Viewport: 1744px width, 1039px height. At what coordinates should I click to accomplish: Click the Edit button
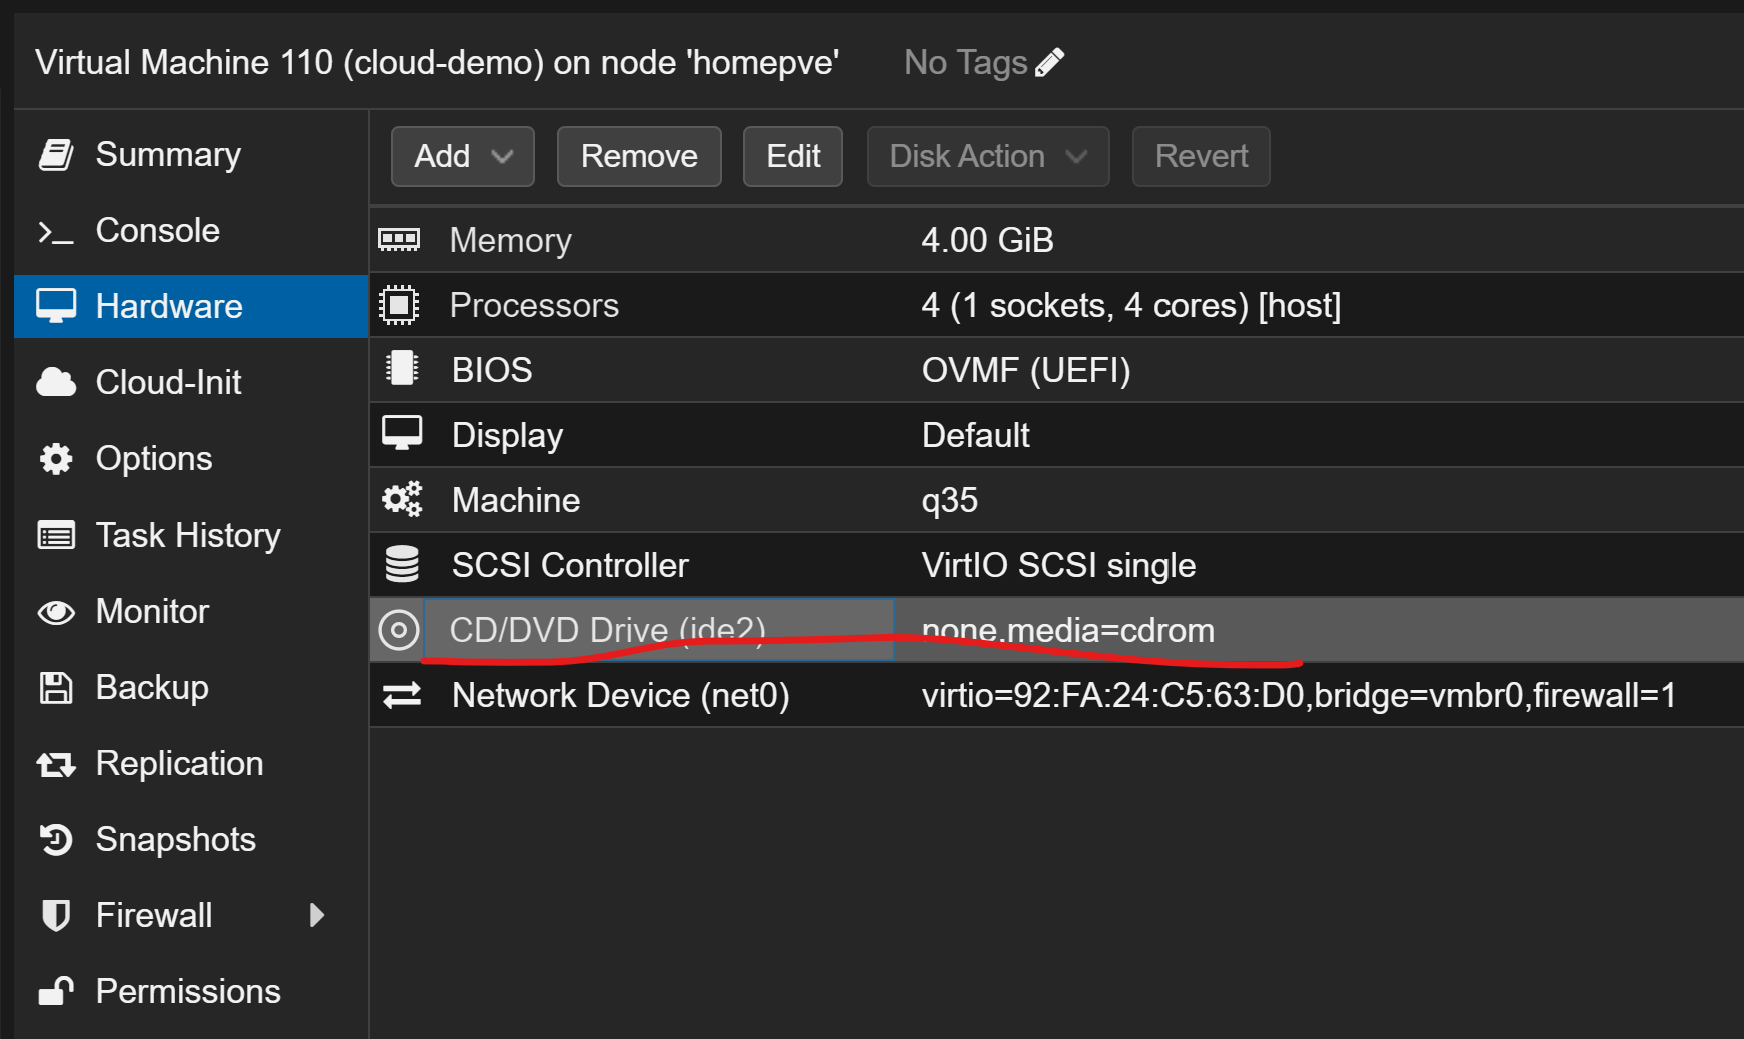tap(792, 156)
